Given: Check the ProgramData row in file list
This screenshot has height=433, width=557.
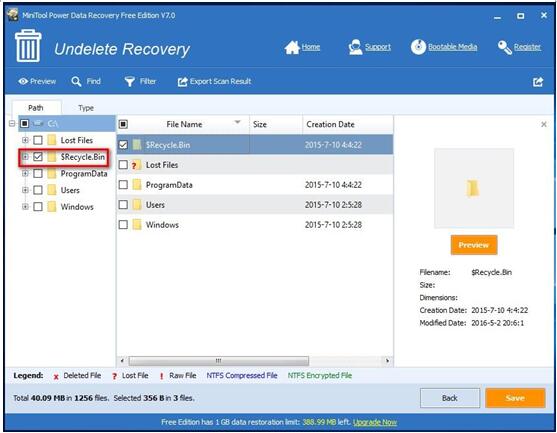Looking at the screenshot, I should pos(123,185).
